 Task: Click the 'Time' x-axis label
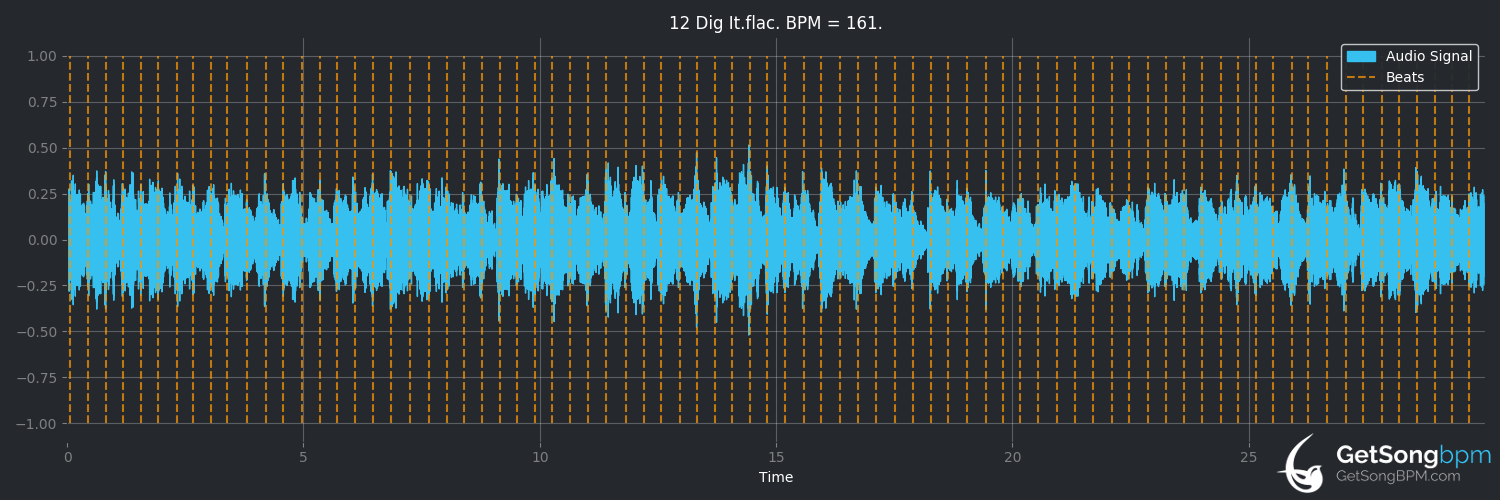coord(776,477)
